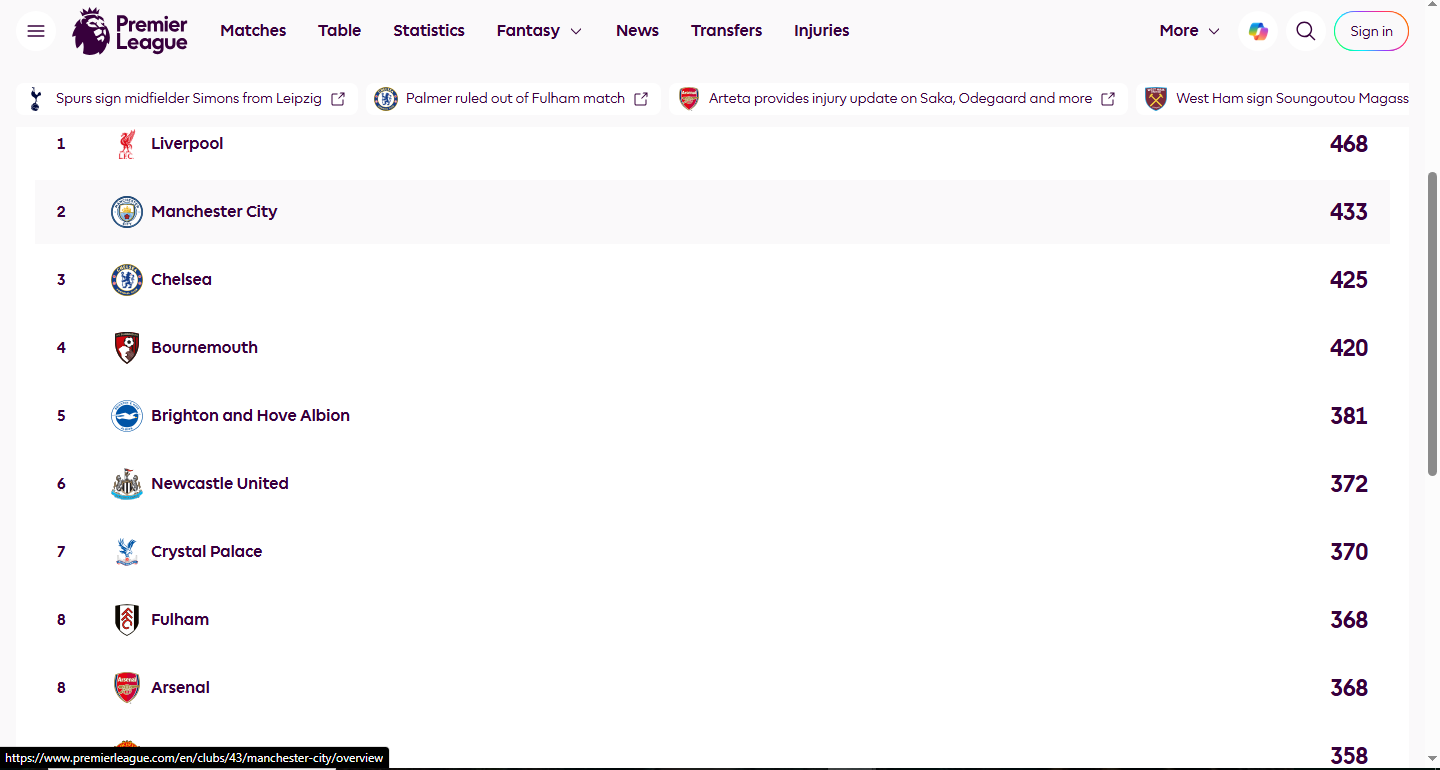Click the page vertical scrollbar thumb
1440x770 pixels.
coord(1432,324)
